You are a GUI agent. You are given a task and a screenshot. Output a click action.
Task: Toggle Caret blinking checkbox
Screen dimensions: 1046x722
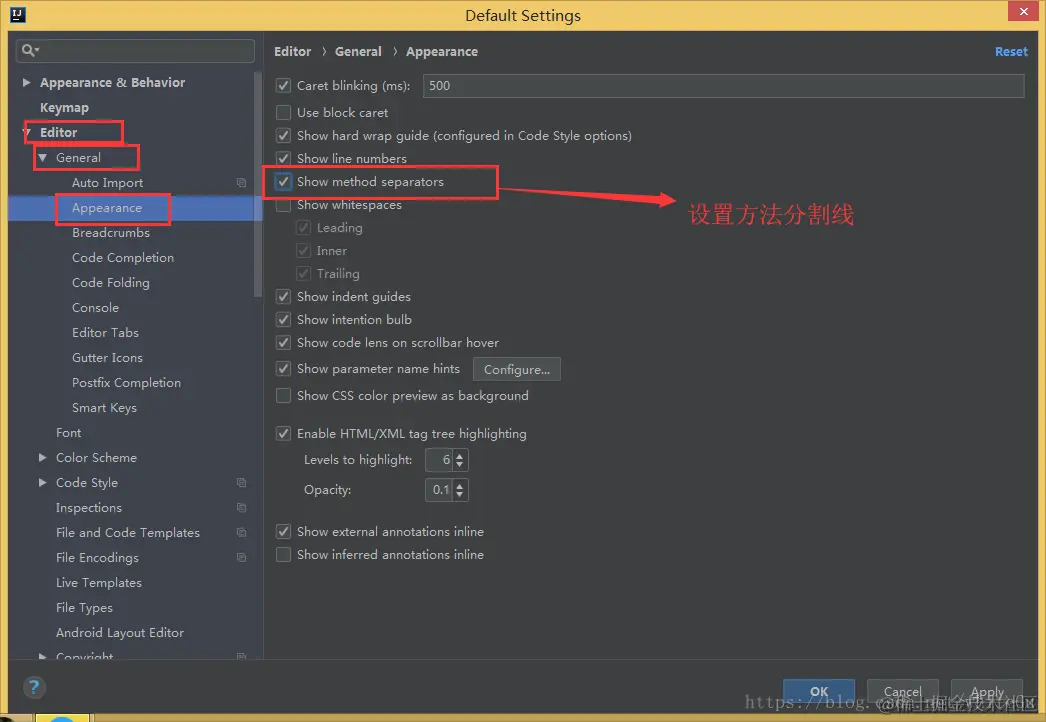[x=284, y=85]
